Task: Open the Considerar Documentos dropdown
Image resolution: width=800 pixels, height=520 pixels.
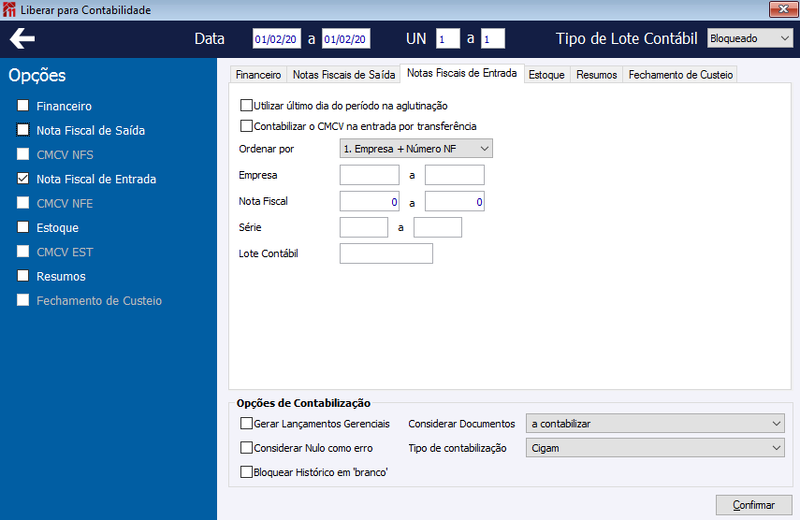Action: [x=655, y=424]
